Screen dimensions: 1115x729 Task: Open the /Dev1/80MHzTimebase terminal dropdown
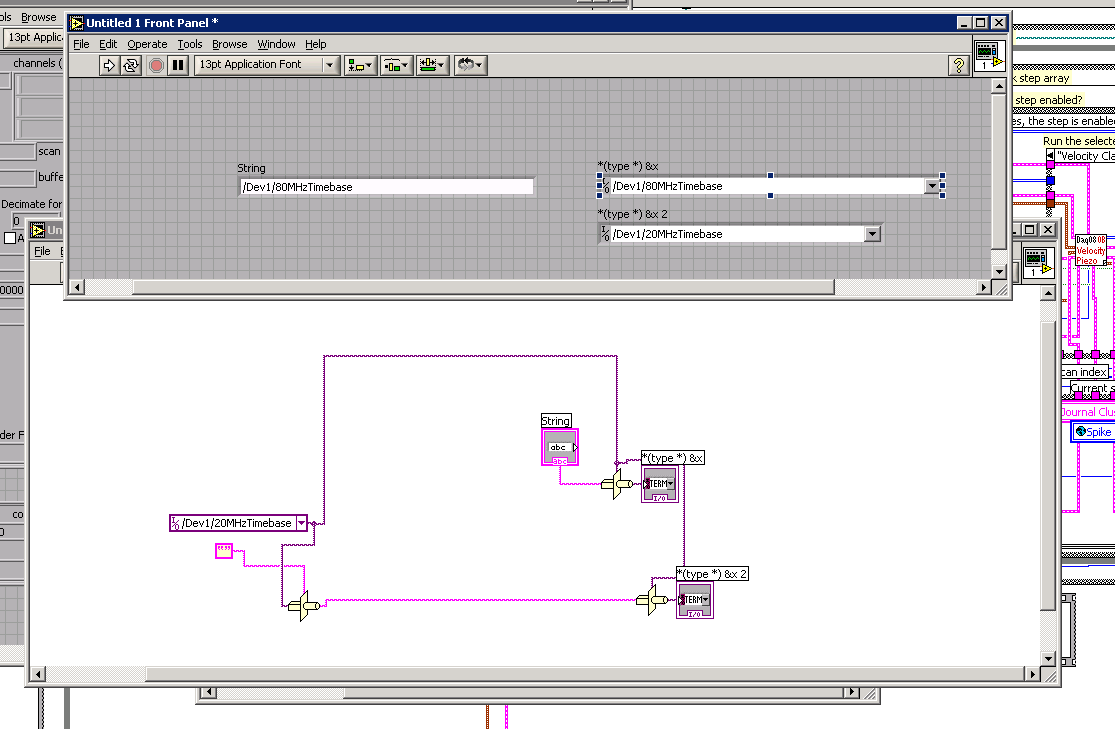click(x=934, y=186)
